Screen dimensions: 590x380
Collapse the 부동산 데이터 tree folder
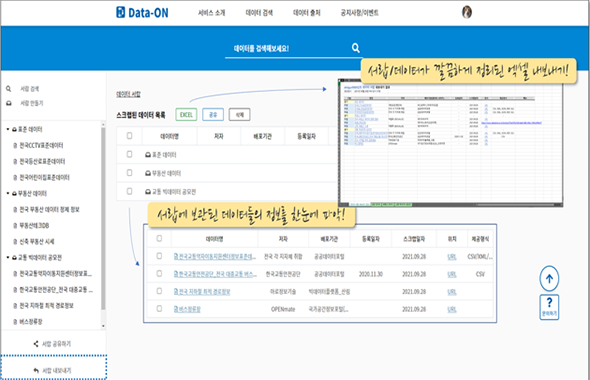[8, 193]
